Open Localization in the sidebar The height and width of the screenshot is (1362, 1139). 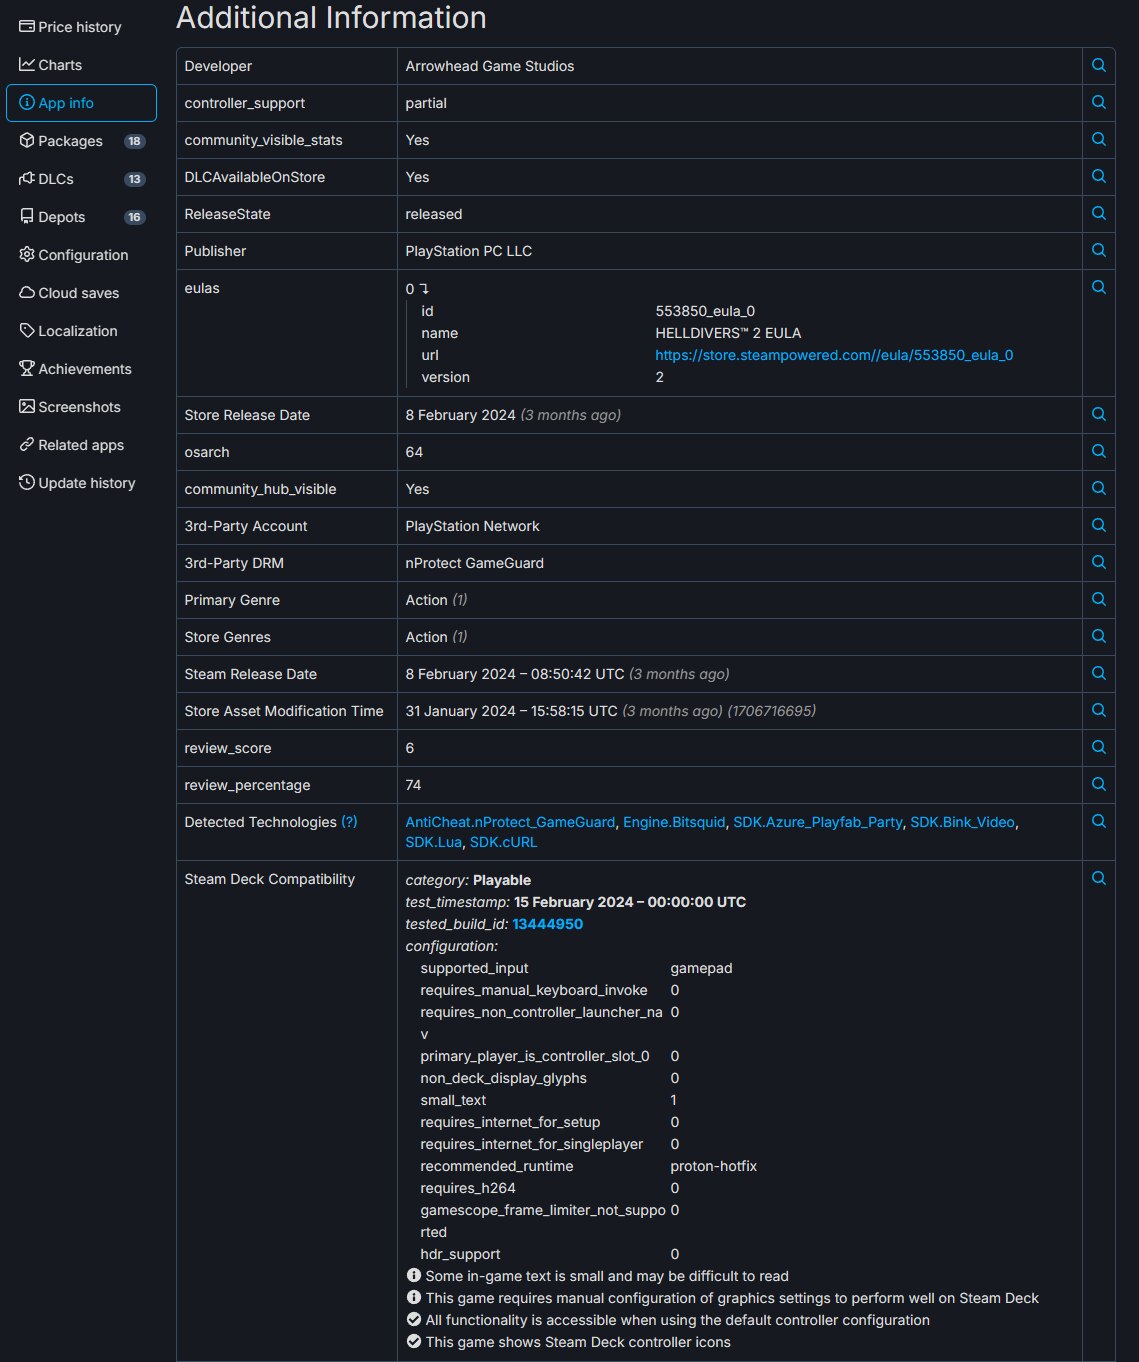click(x=81, y=331)
